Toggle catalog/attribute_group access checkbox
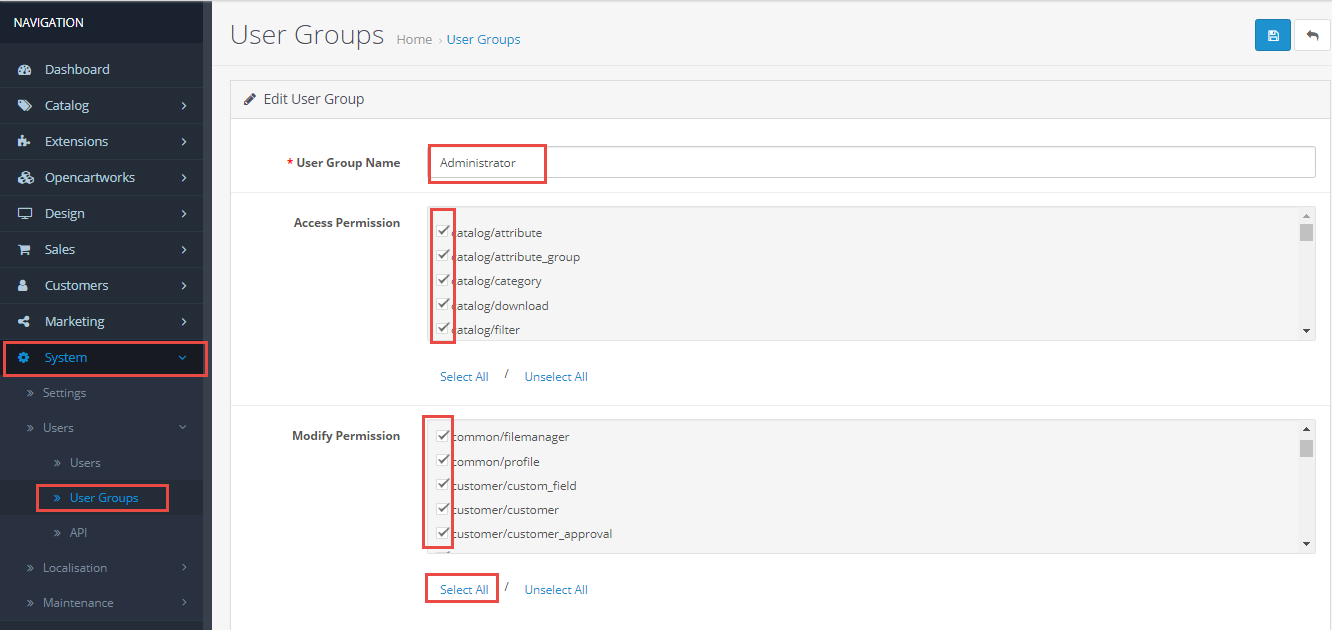The height and width of the screenshot is (630, 1332). 443,255
